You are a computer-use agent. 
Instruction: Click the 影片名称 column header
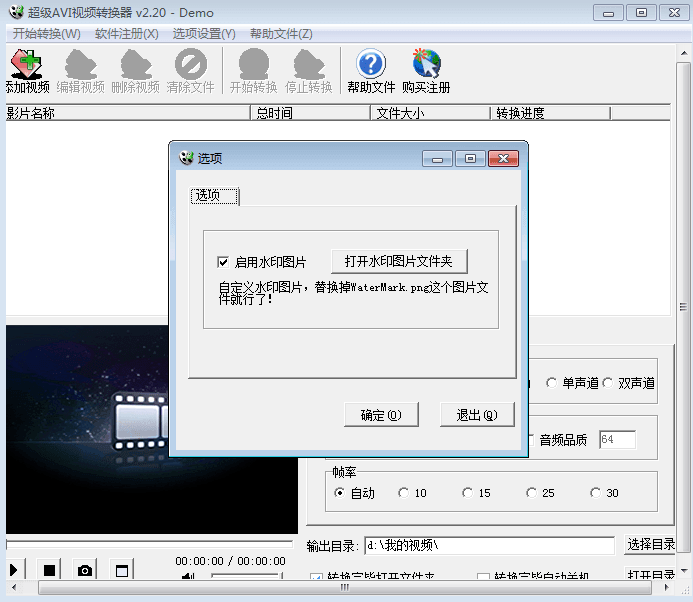tap(128, 113)
